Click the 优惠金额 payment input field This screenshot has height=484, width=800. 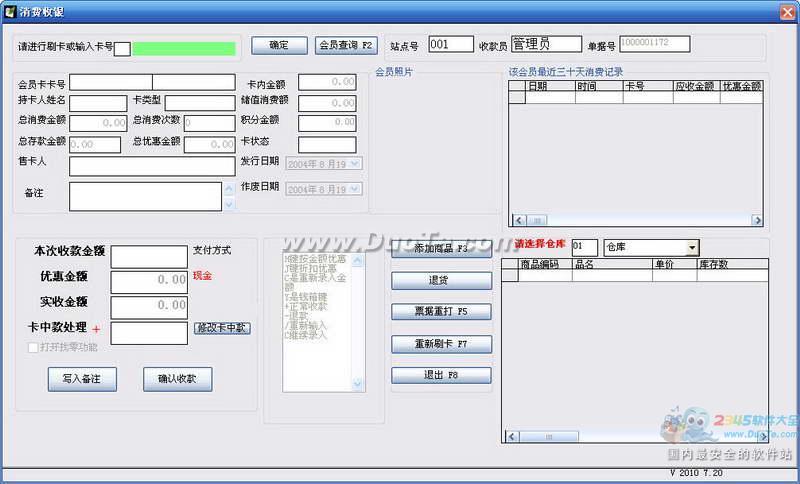(x=149, y=282)
